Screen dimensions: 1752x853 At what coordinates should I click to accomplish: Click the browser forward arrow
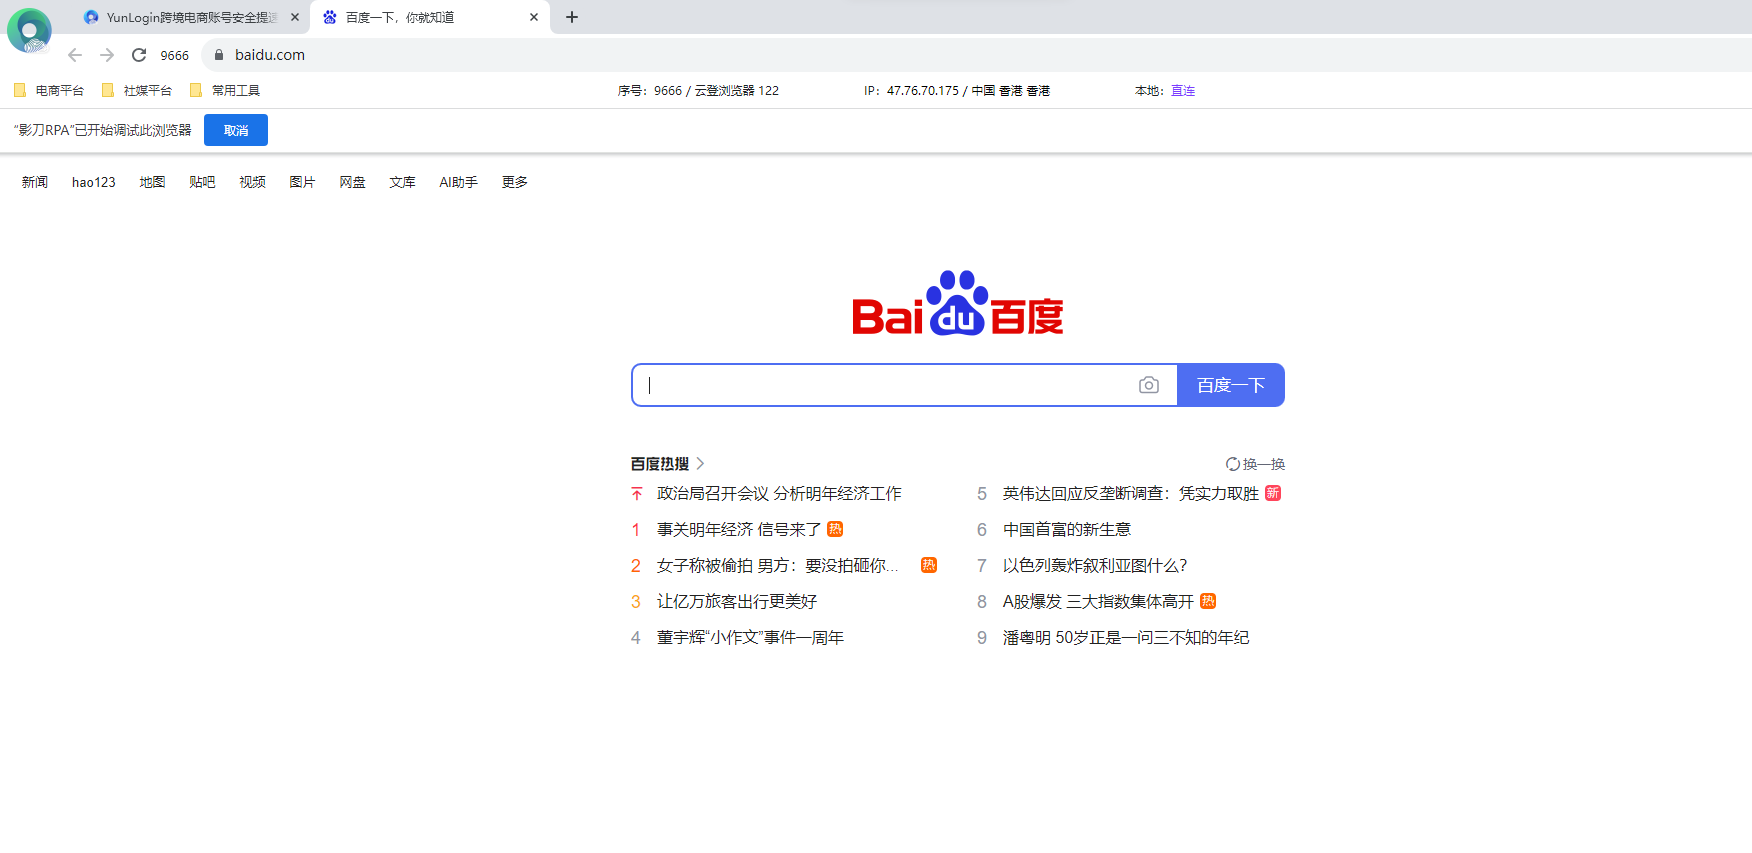tap(107, 55)
